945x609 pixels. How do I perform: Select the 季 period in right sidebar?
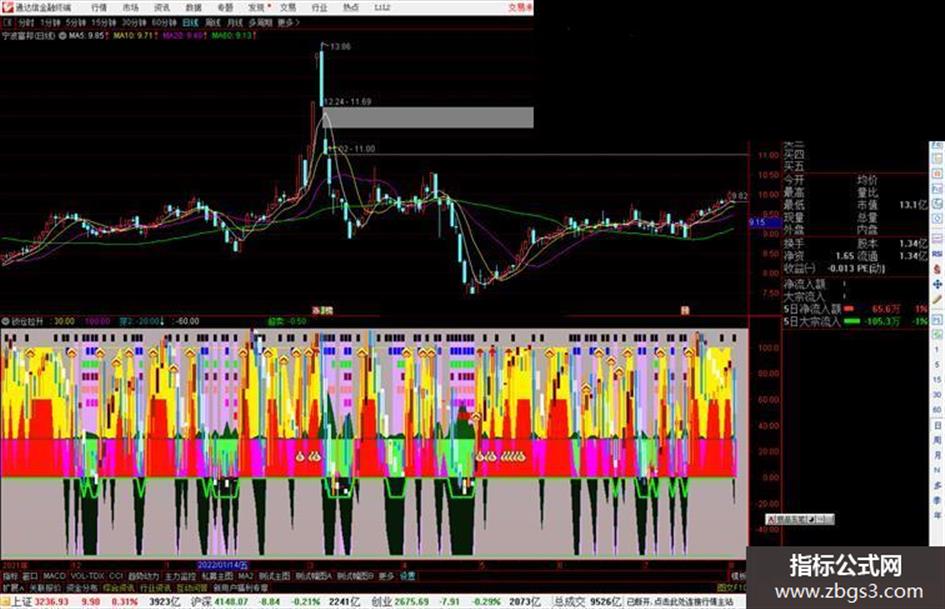click(x=937, y=500)
